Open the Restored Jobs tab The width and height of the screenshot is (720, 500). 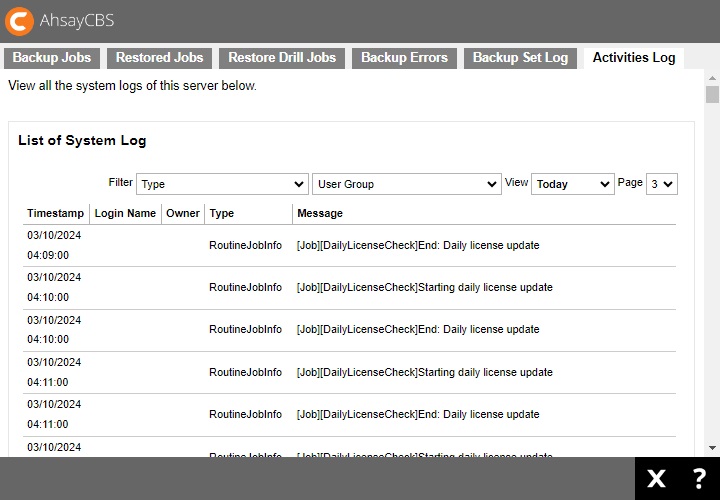pyautogui.click(x=159, y=58)
